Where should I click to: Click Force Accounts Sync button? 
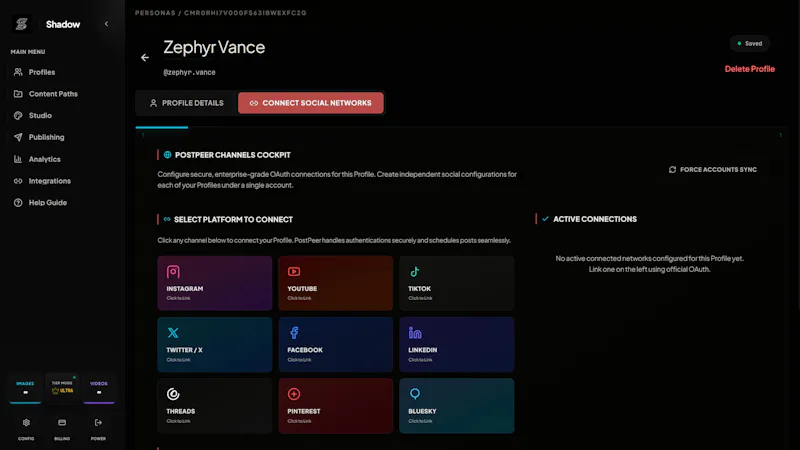click(713, 169)
